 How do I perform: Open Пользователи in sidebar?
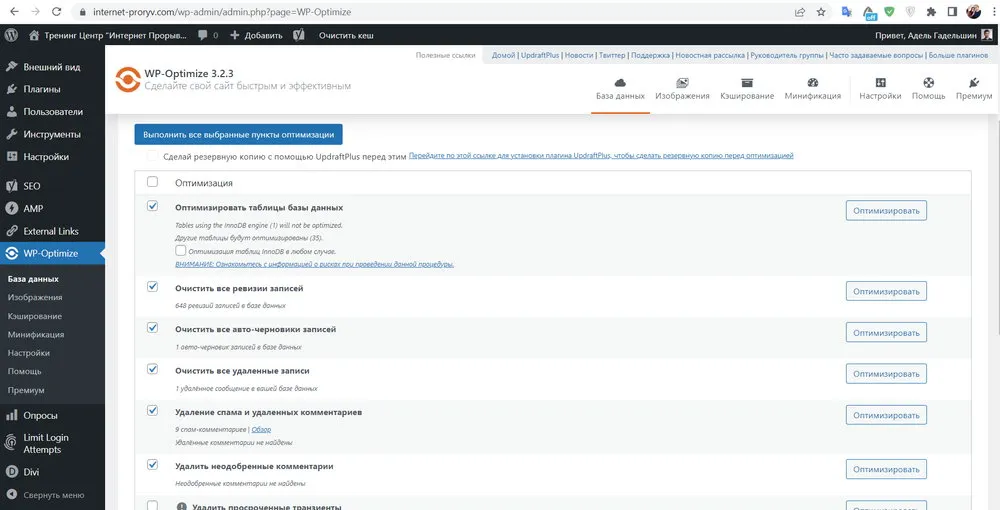[x=52, y=112]
